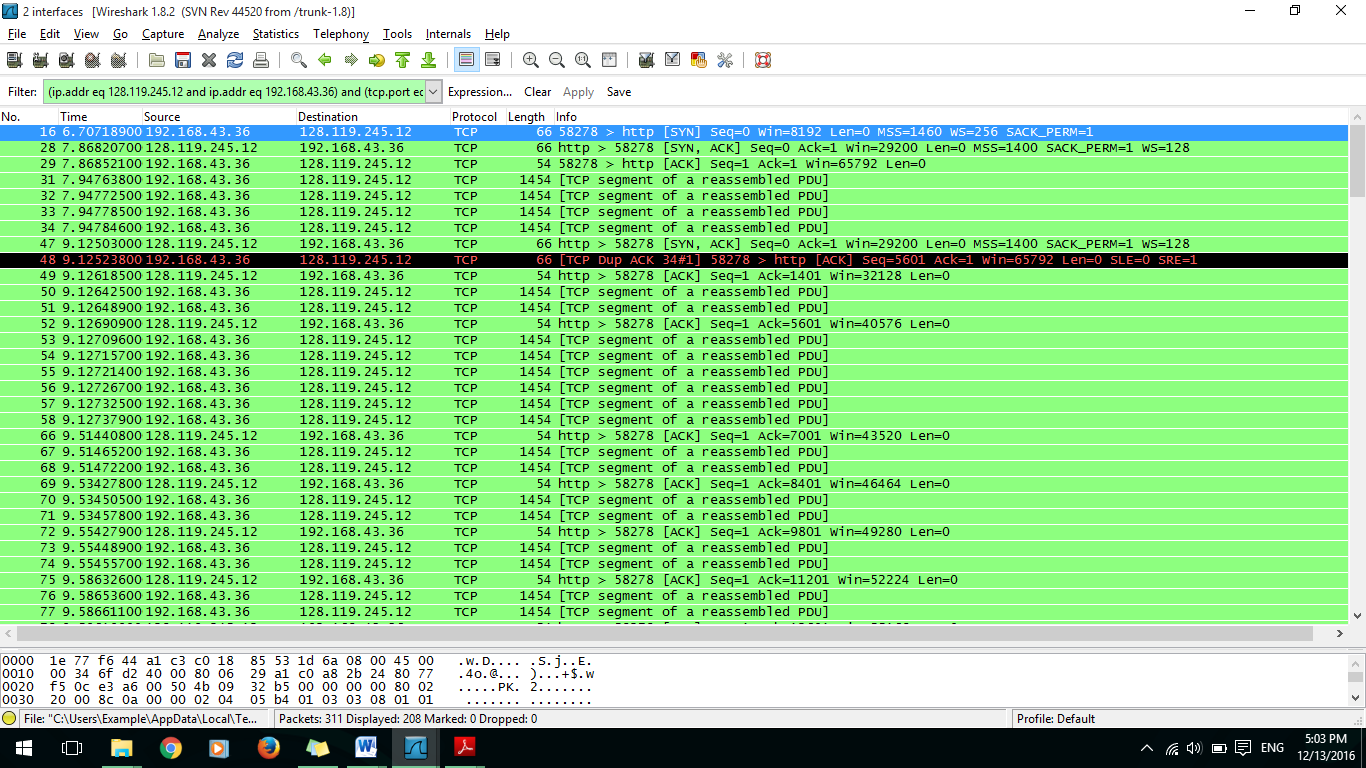
Task: Open Windows Start menu
Action: [23, 747]
